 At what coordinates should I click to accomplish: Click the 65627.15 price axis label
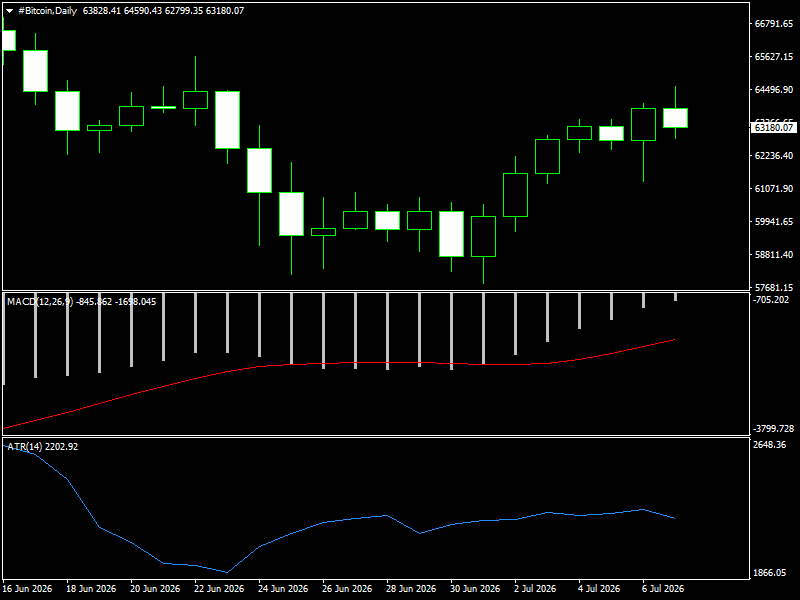click(x=774, y=57)
